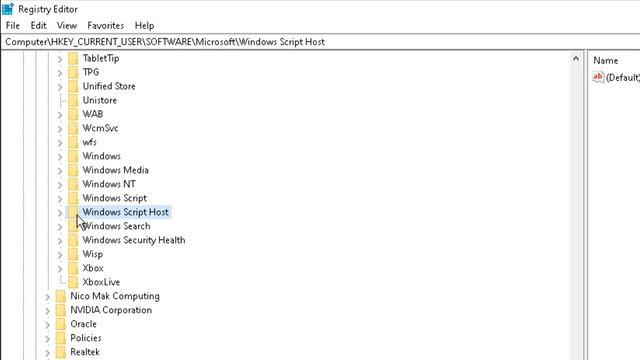Viewport: 640px width, 360px height.
Task: Click the Windows Script folder icon
Action: 73,198
